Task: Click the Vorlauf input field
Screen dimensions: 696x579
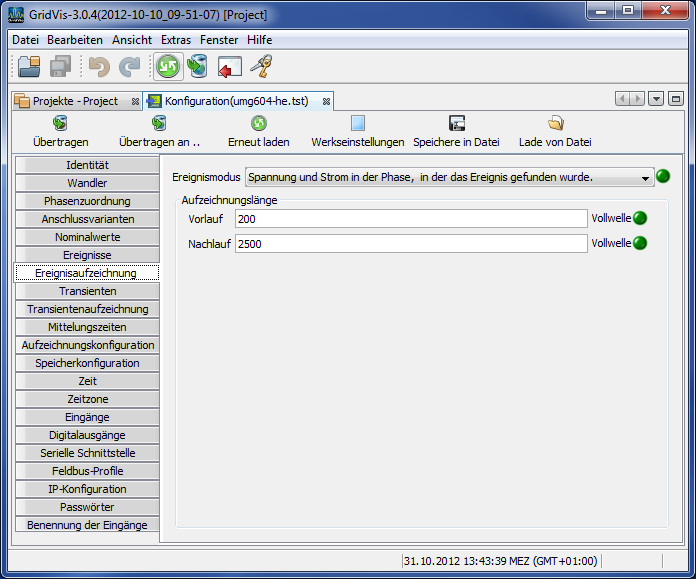Action: pos(411,219)
